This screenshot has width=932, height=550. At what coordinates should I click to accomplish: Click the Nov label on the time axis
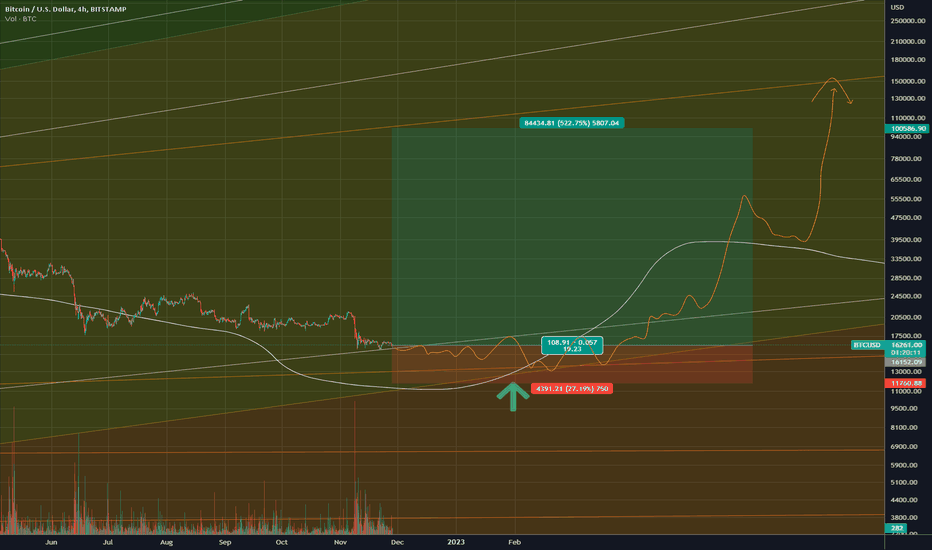[x=340, y=542]
